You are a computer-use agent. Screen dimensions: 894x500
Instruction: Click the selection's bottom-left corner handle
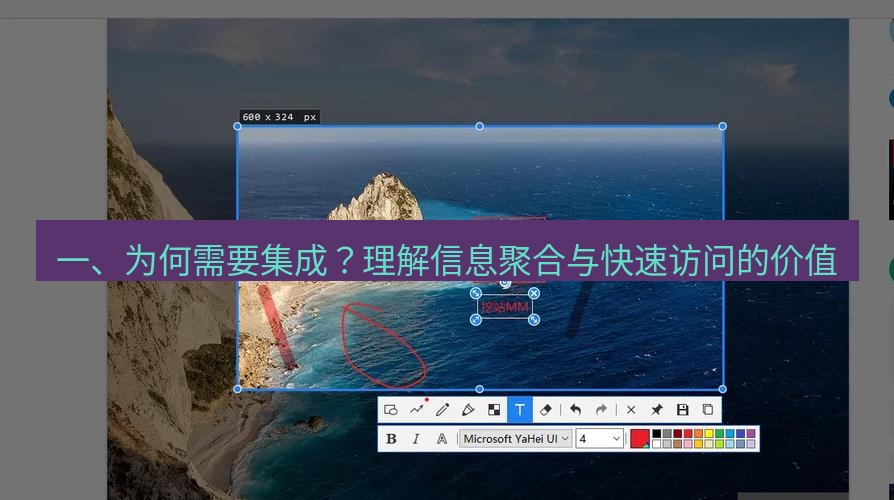pos(238,389)
